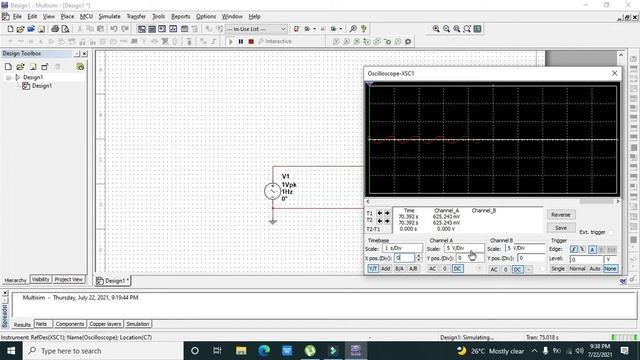Open the File menu
This screenshot has height=360, width=640.
pyautogui.click(x=17, y=17)
